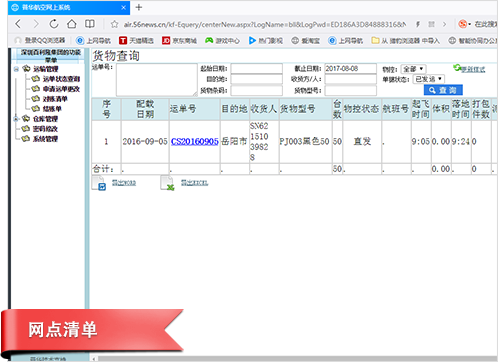Click the Word export document icon

click(99, 183)
